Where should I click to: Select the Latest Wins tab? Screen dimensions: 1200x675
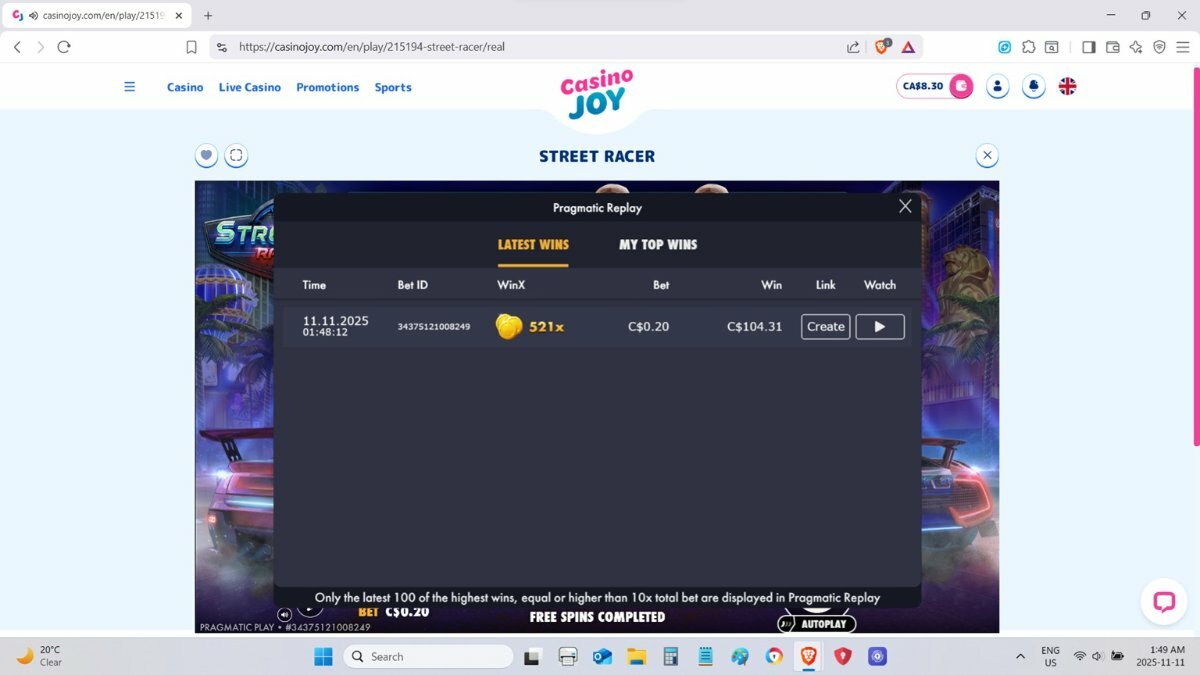533,245
